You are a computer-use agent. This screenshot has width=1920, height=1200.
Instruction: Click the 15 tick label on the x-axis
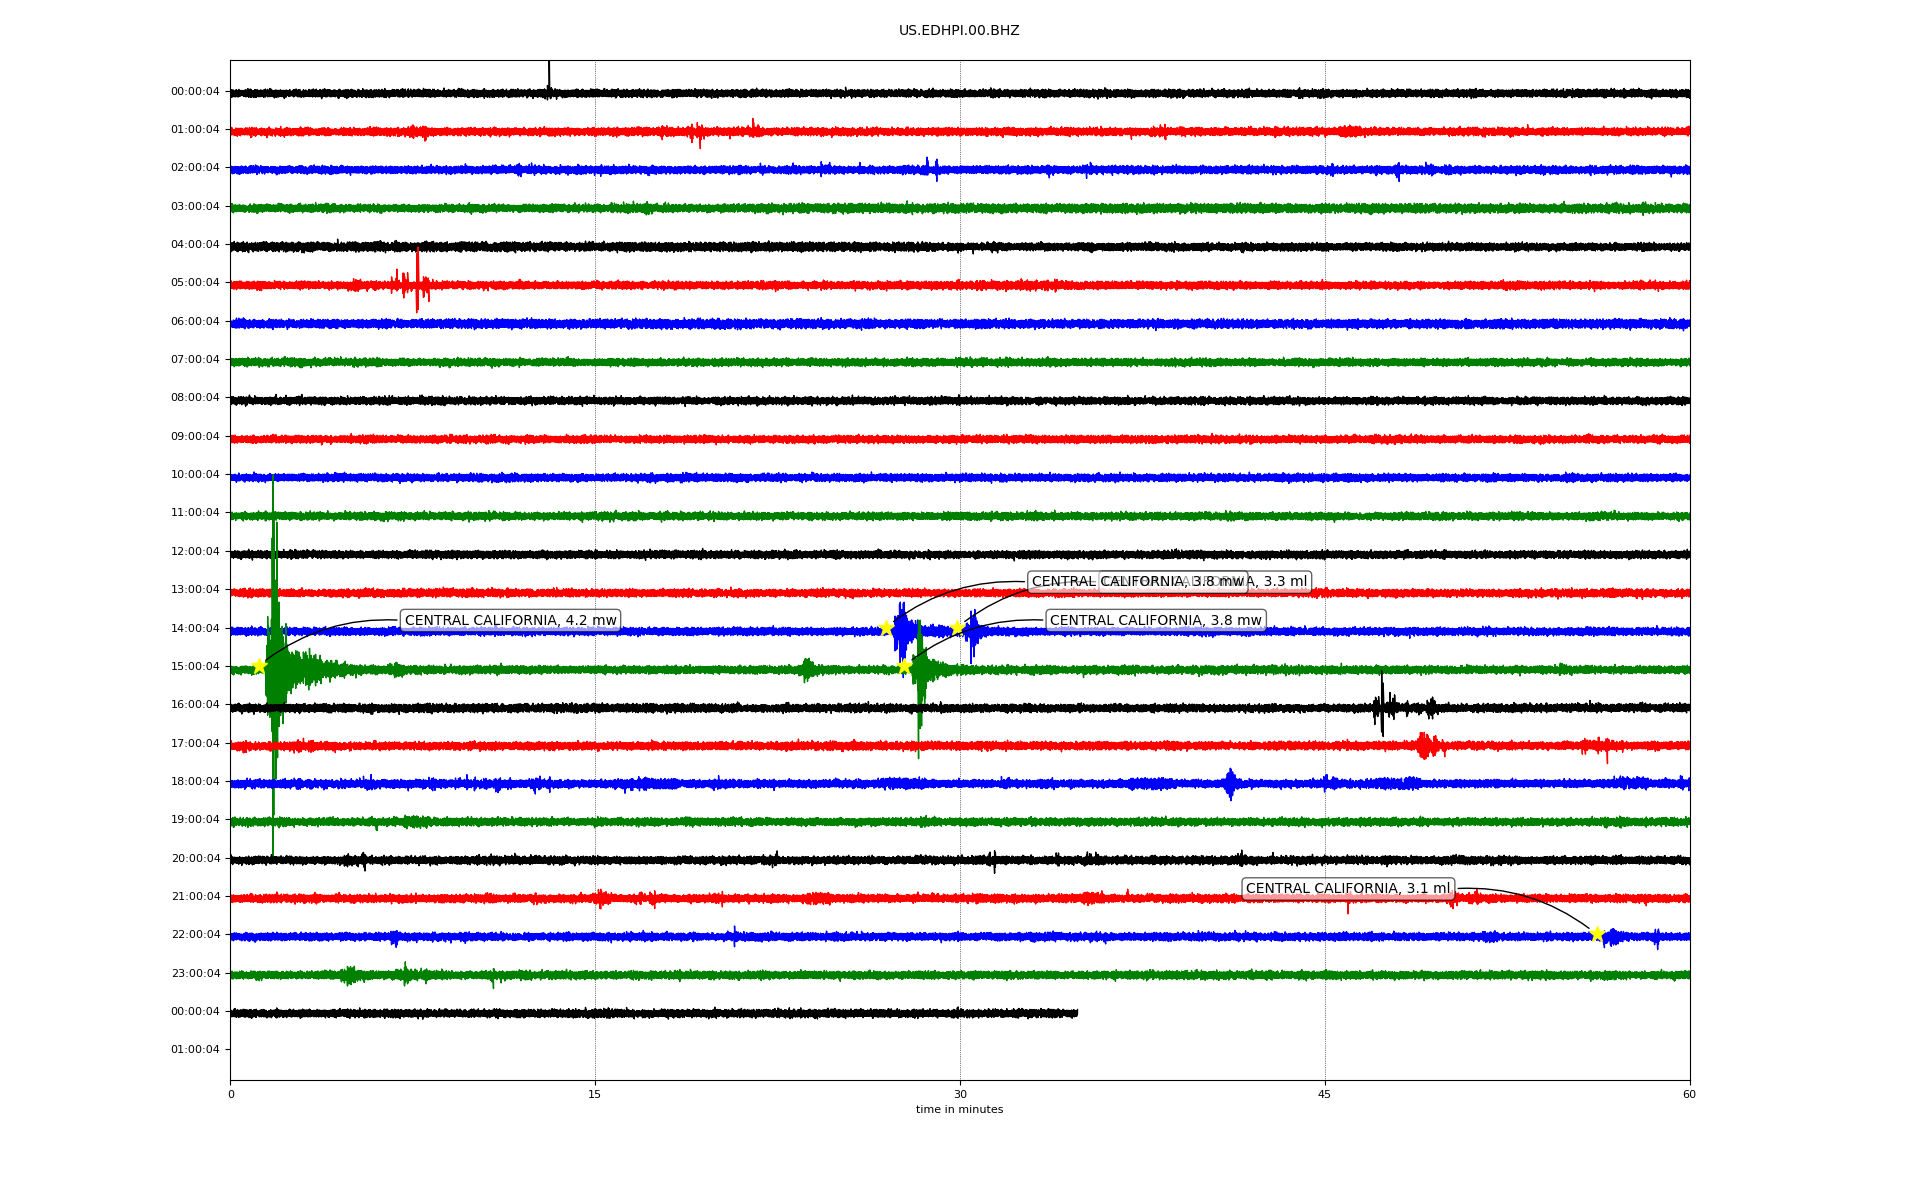(595, 1094)
